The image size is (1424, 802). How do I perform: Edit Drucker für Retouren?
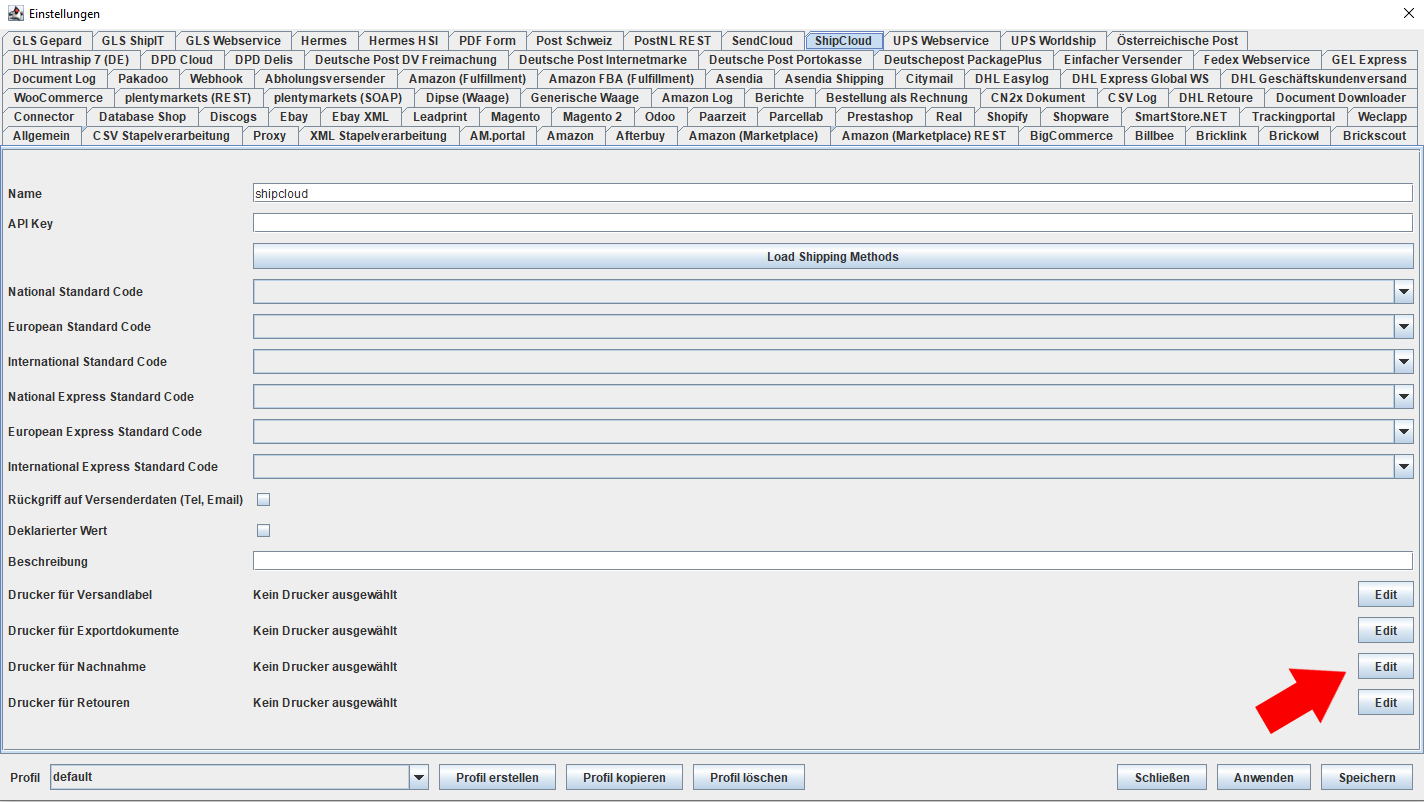[1385, 703]
